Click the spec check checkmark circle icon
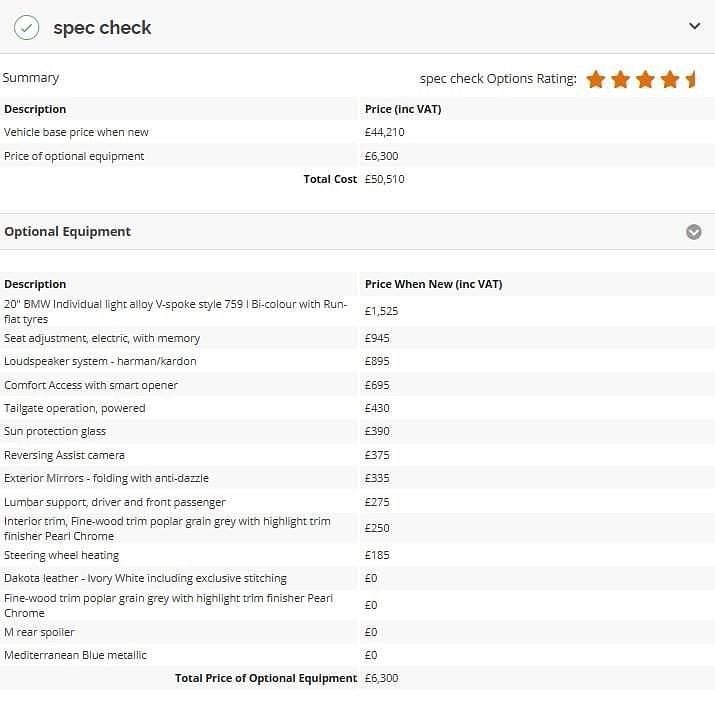The image size is (715, 710). [26, 27]
